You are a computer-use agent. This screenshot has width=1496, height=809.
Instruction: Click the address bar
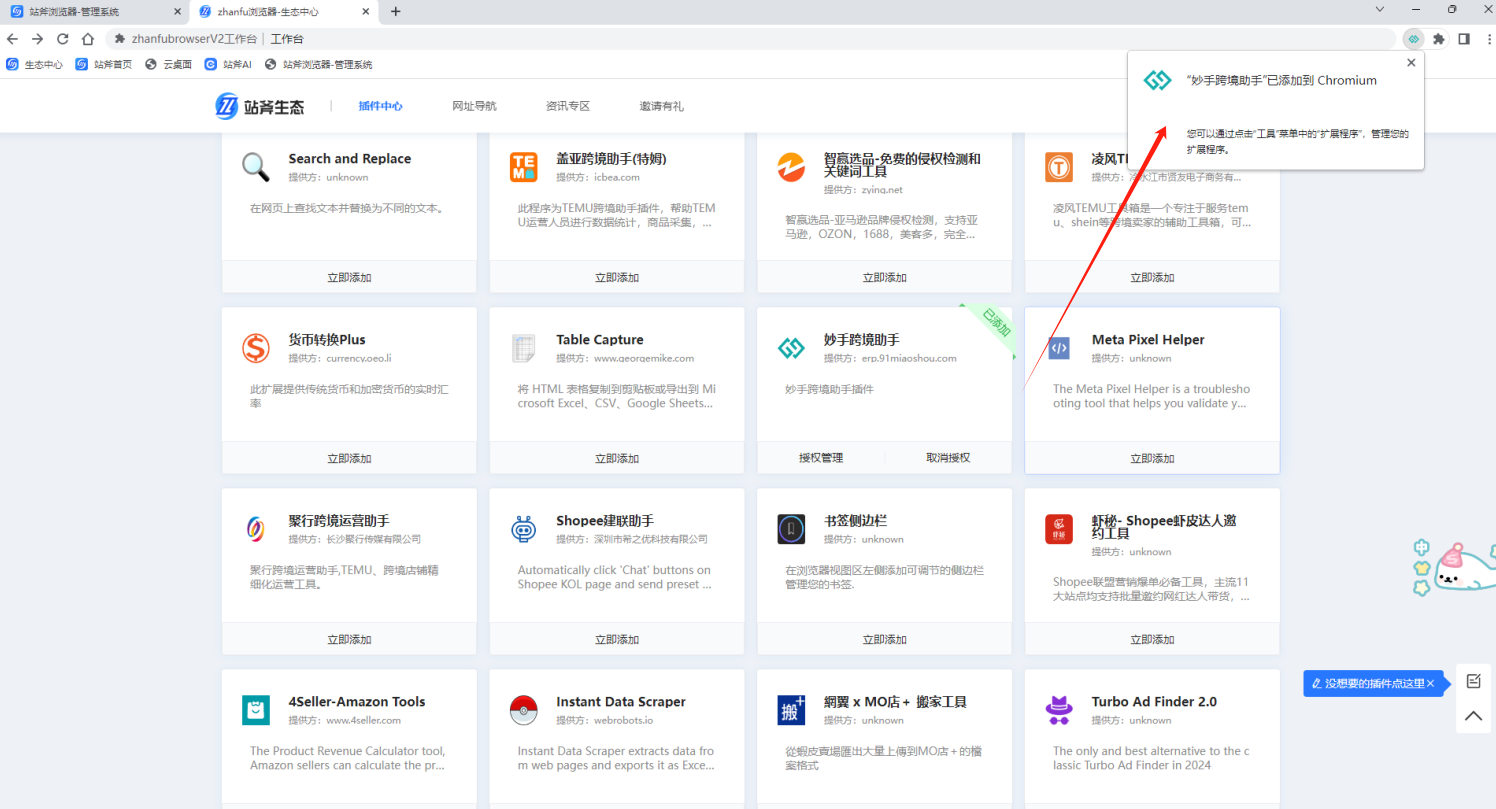(750, 39)
